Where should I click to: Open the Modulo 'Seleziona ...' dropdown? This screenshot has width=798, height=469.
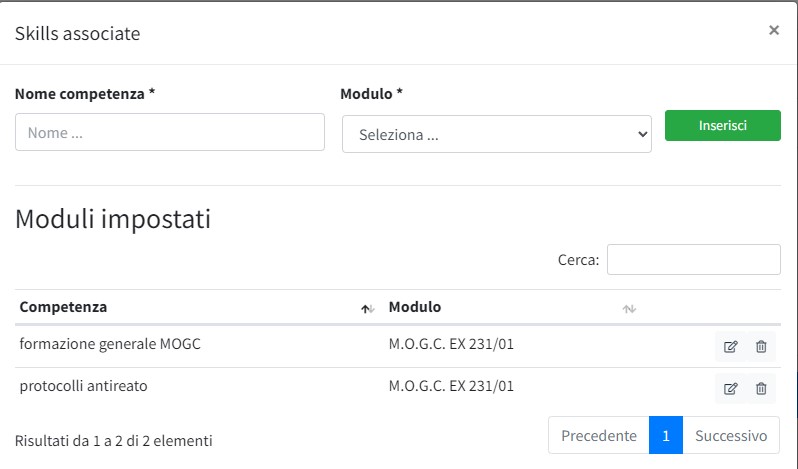point(496,135)
